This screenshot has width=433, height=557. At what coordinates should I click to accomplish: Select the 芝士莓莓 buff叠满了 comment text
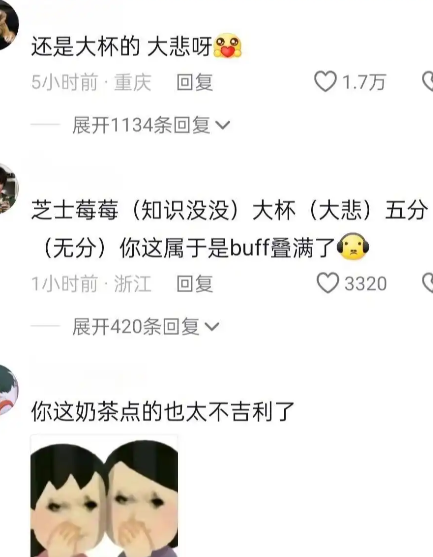pyautogui.click(x=229, y=228)
